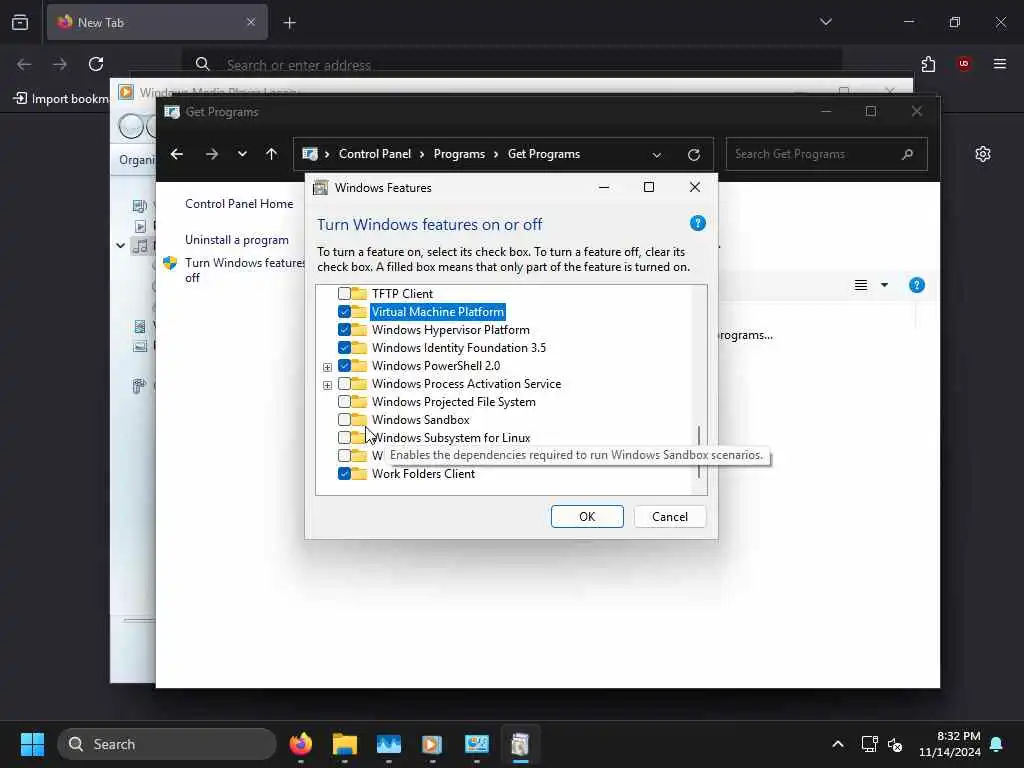
Task: Open Windows Start menu
Action: (x=33, y=744)
